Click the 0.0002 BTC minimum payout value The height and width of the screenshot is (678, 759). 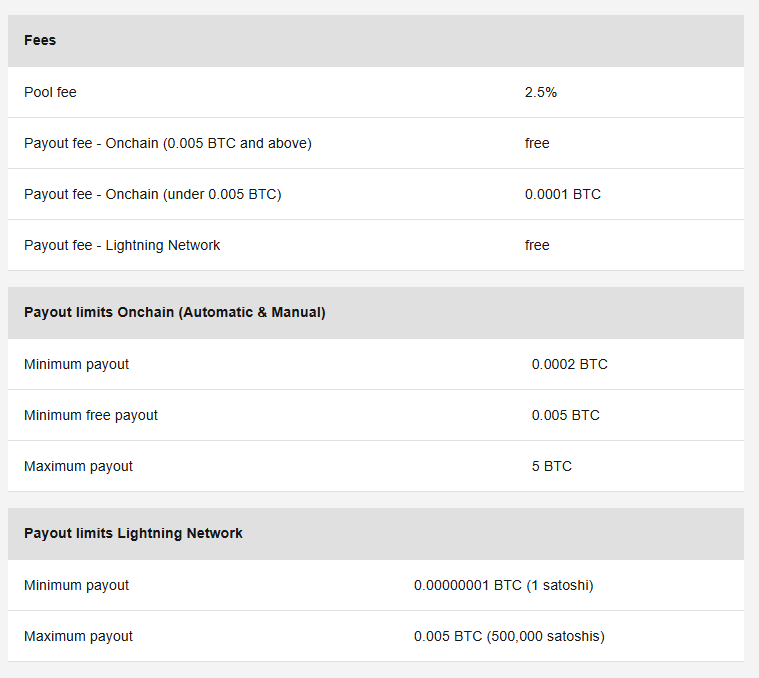[x=569, y=364]
